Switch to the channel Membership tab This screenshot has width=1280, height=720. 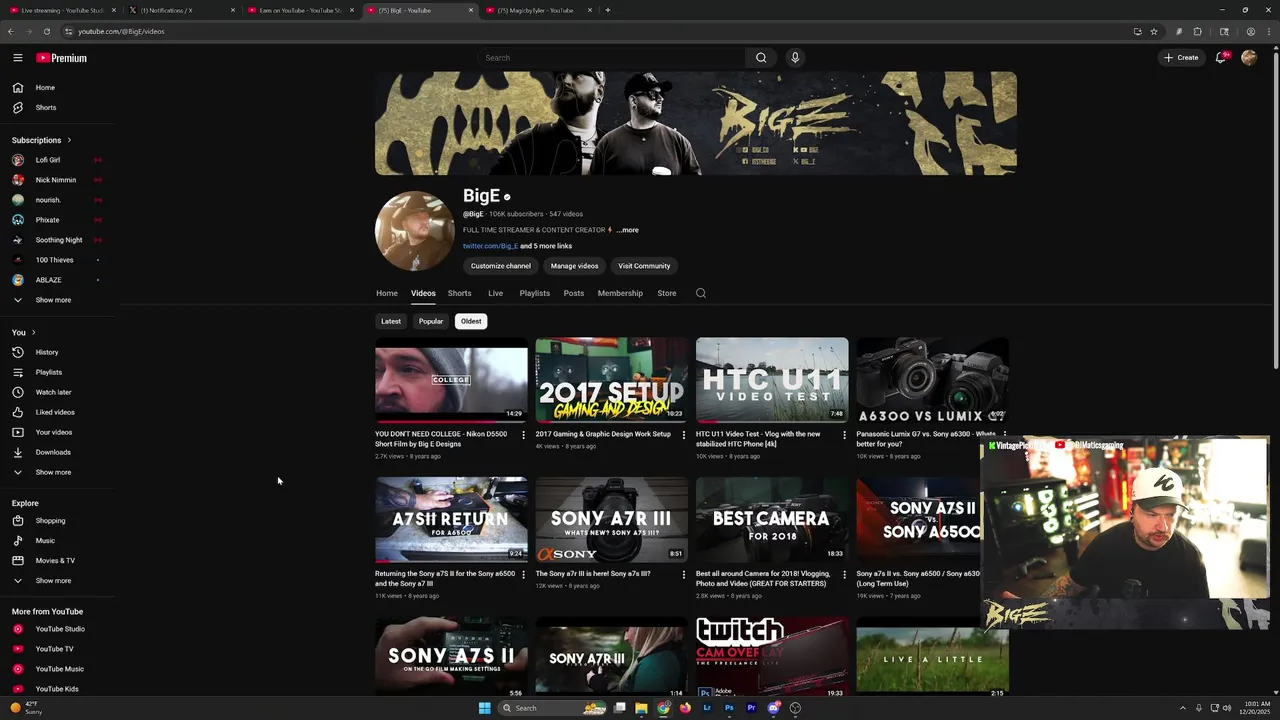point(620,293)
